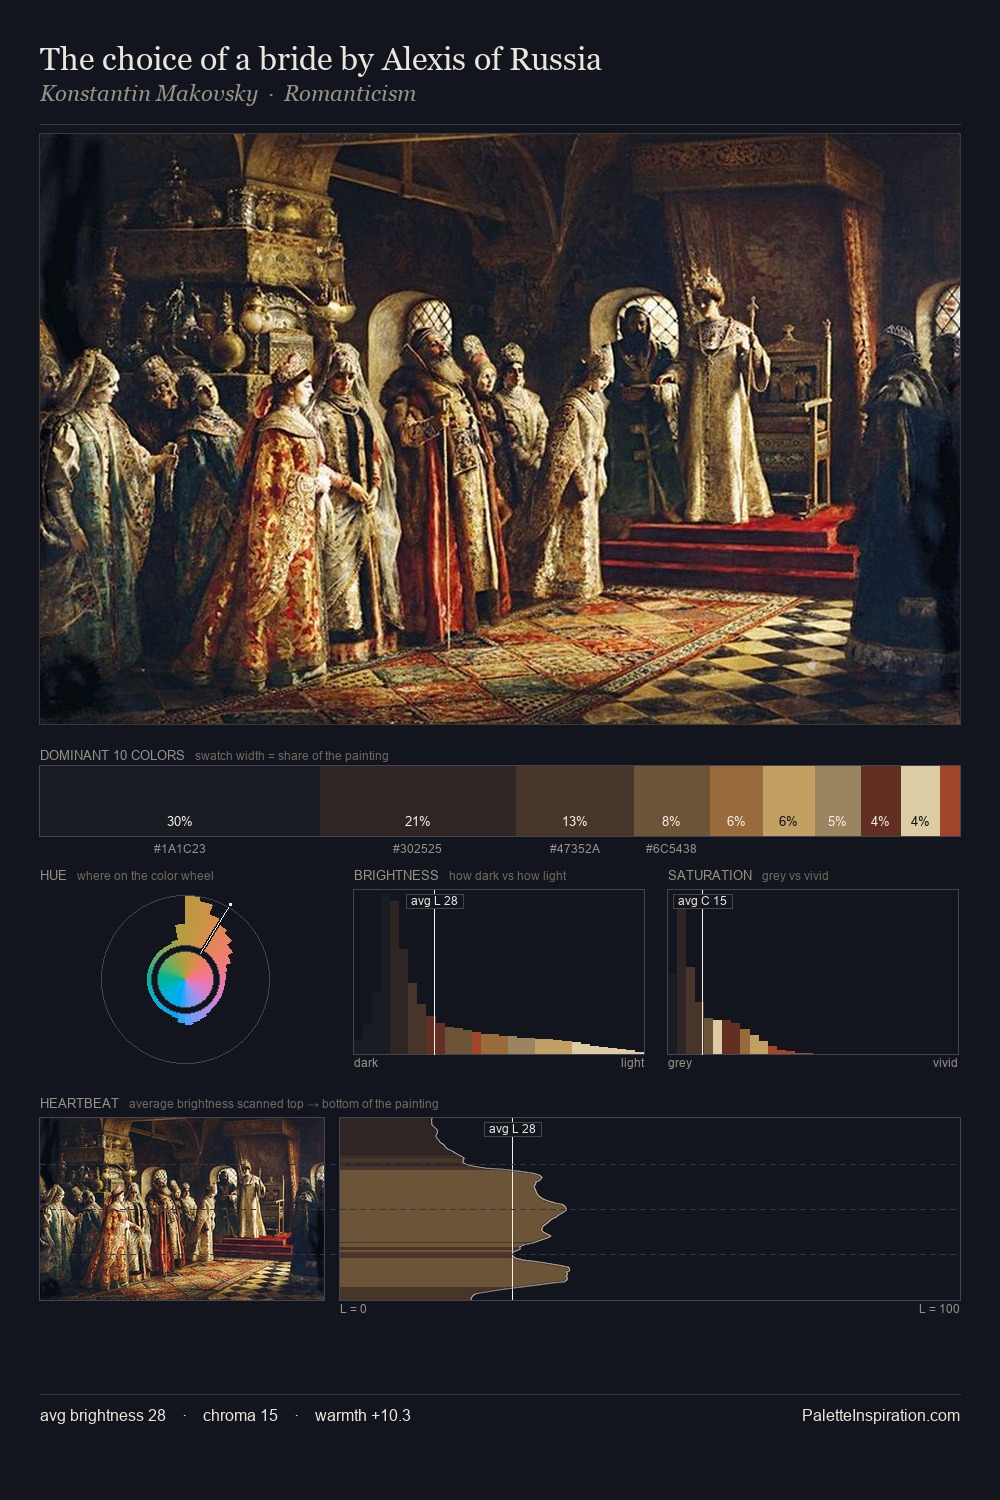The width and height of the screenshot is (1000, 1500).
Task: Click 'avg brightness 28' in the footer
Action: coord(103,1415)
